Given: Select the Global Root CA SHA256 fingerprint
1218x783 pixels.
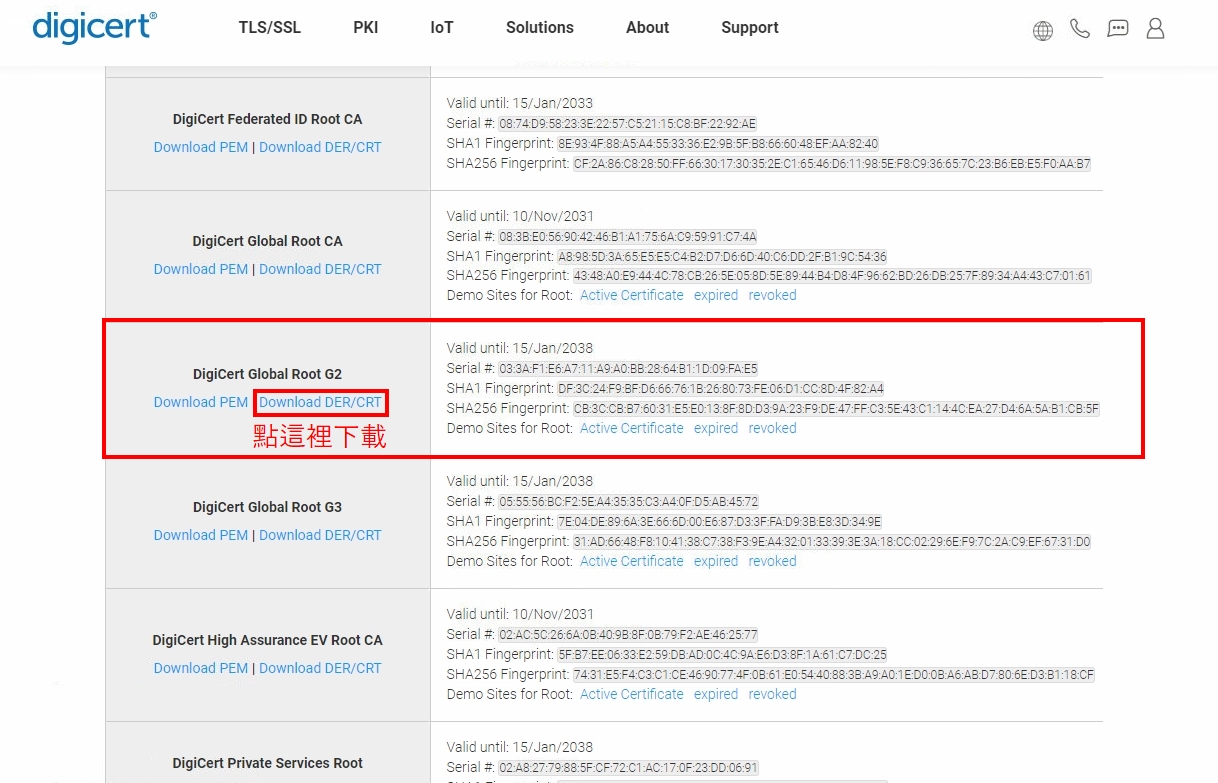Looking at the screenshot, I should (x=832, y=276).
